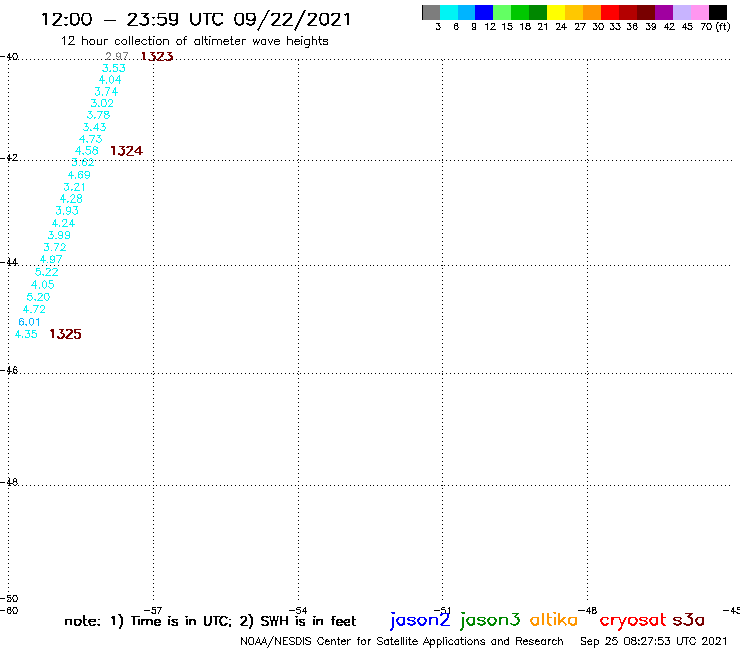Click the '70 (ft)' legend scale label
740x650 pixels.
[715, 27]
